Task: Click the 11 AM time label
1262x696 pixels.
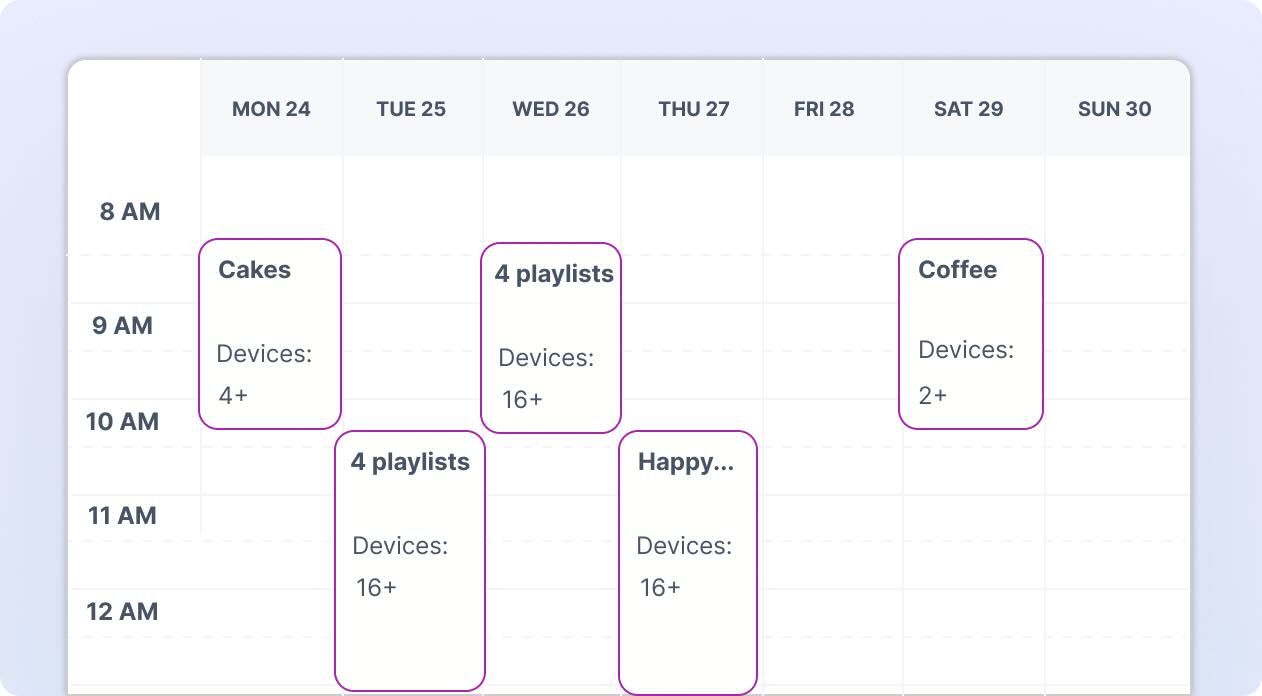Action: [x=122, y=516]
